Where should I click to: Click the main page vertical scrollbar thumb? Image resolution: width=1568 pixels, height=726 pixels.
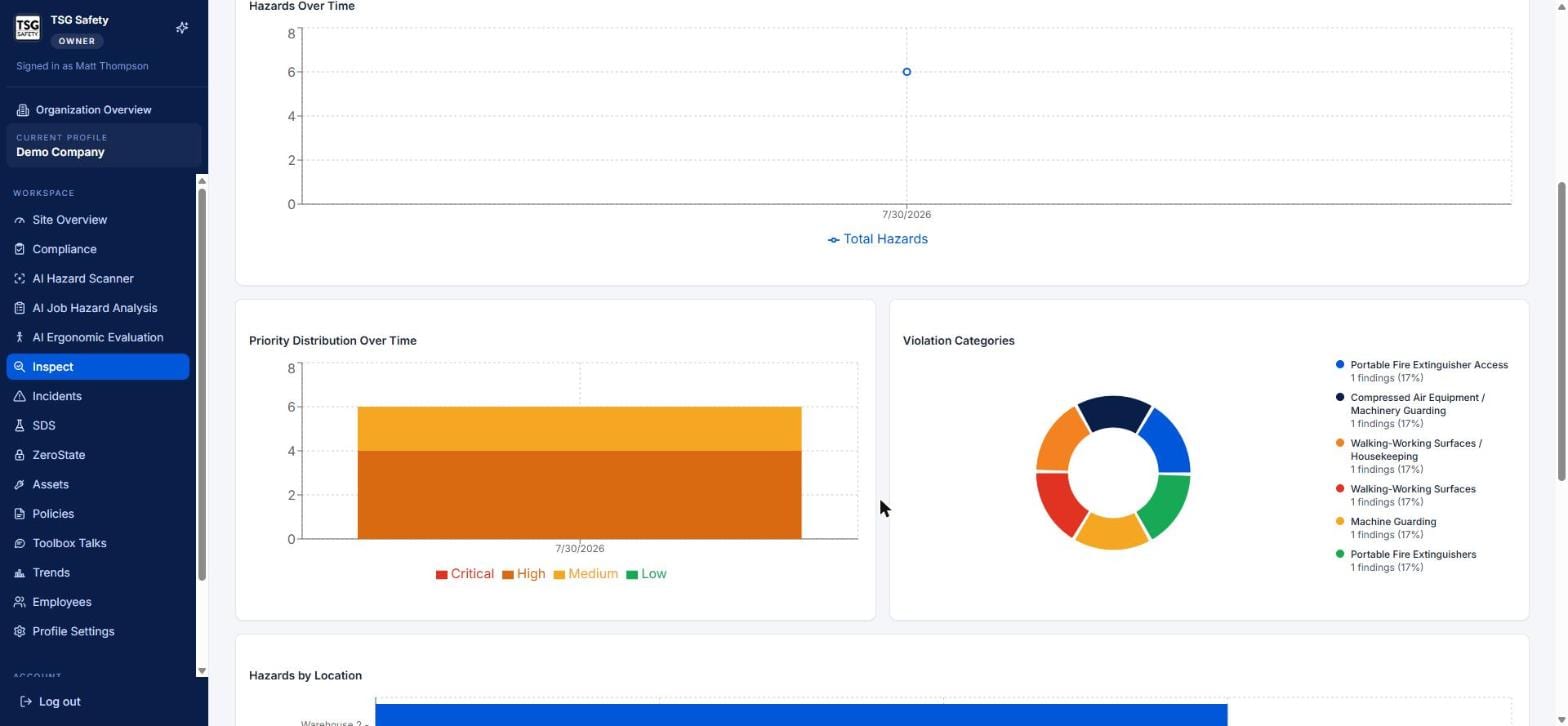click(x=1561, y=331)
